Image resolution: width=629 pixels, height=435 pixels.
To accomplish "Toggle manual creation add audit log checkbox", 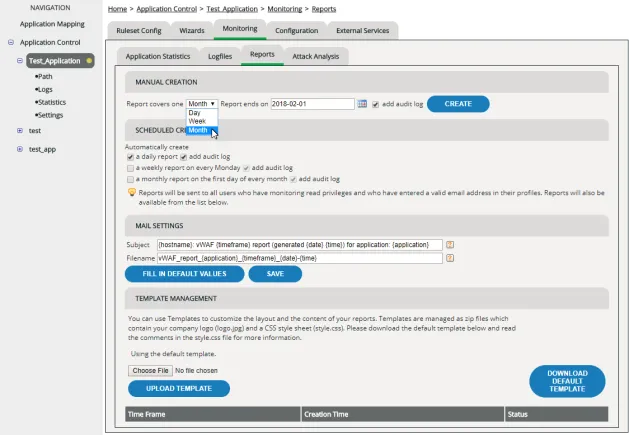I will (x=375, y=104).
